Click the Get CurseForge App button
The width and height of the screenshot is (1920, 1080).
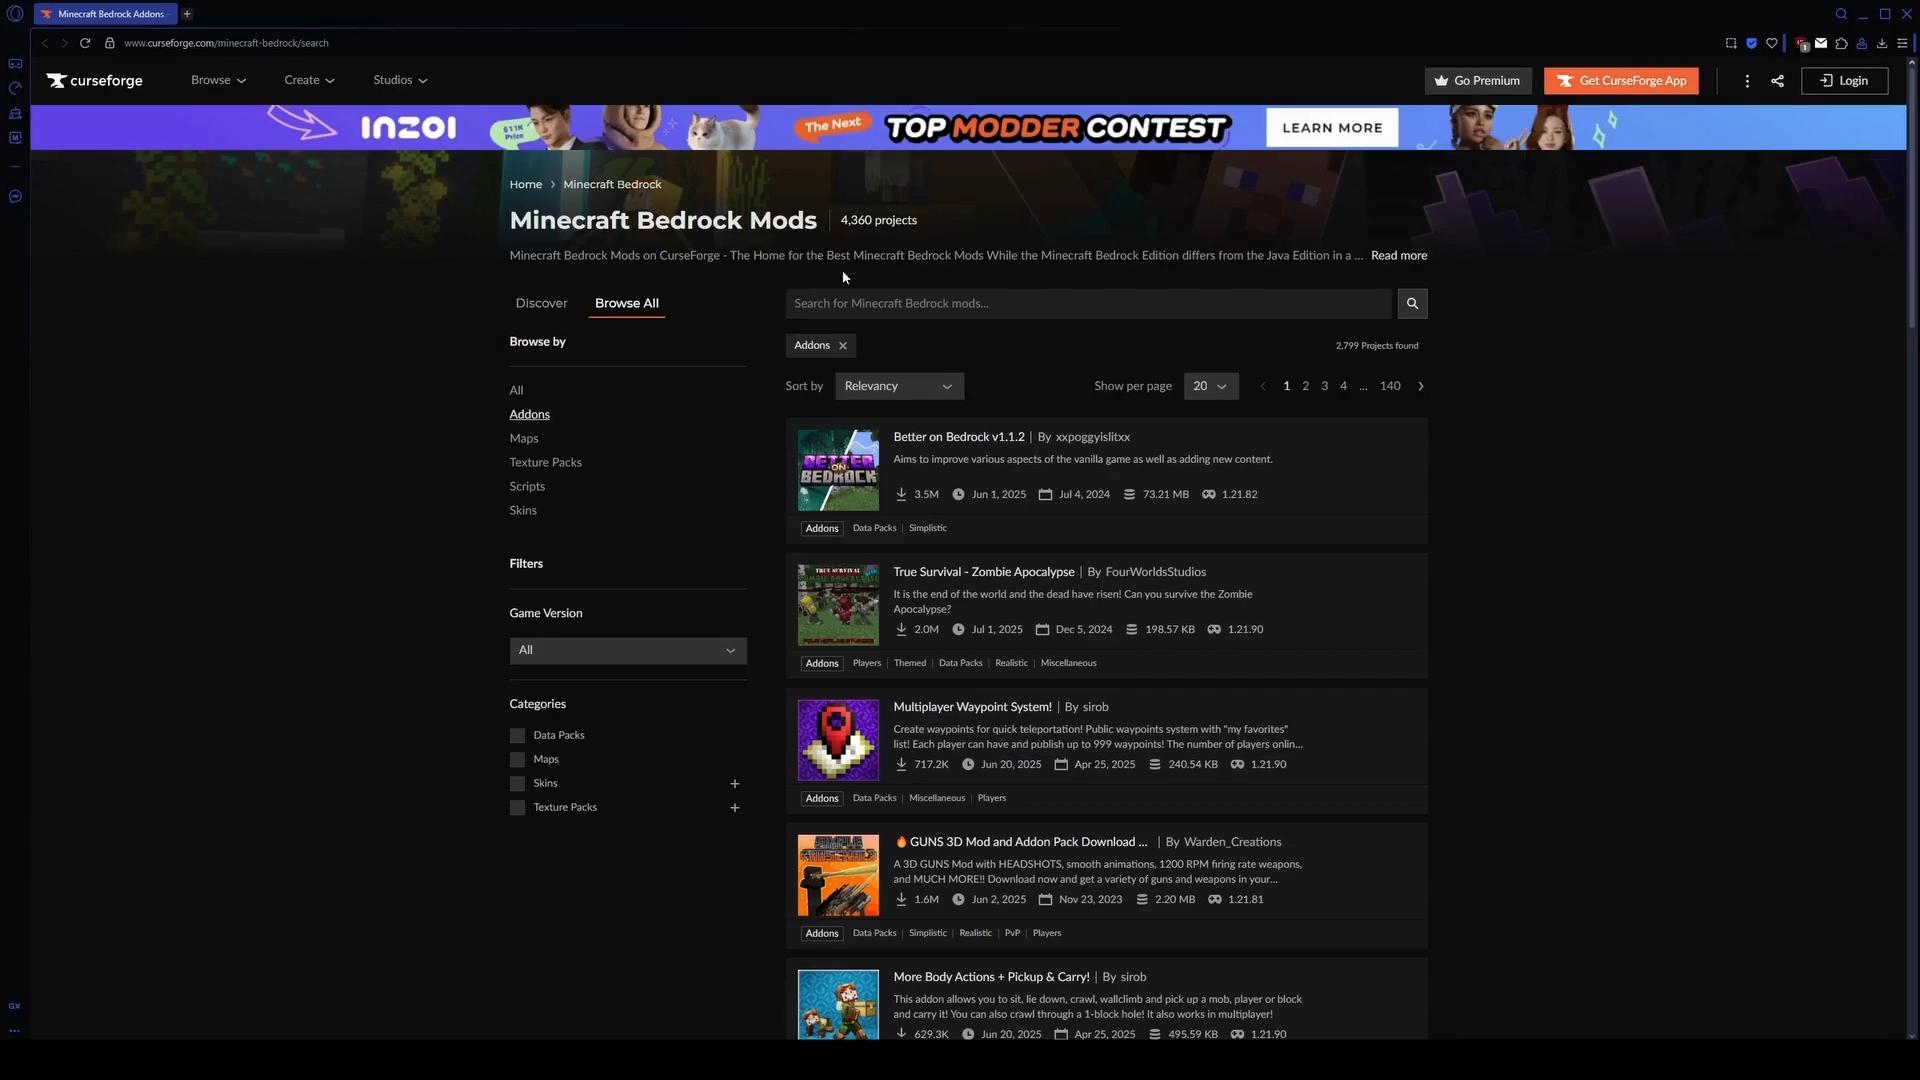(x=1620, y=81)
